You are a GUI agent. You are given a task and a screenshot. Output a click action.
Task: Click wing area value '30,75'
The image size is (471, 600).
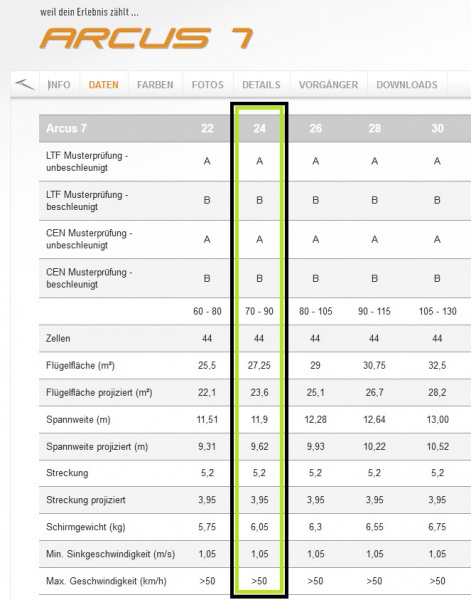point(374,365)
